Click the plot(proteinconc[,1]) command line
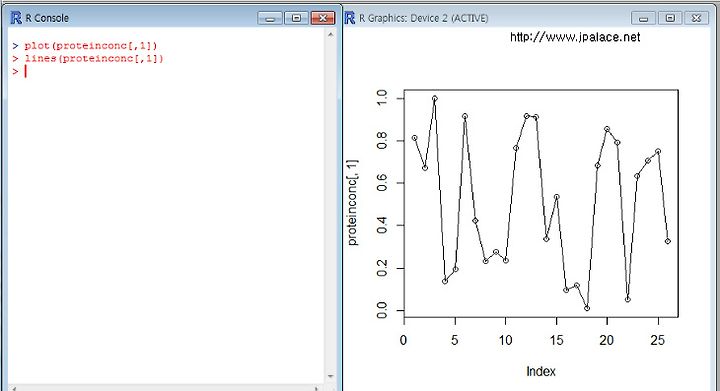Screen dimensions: 720x391 click(85, 46)
